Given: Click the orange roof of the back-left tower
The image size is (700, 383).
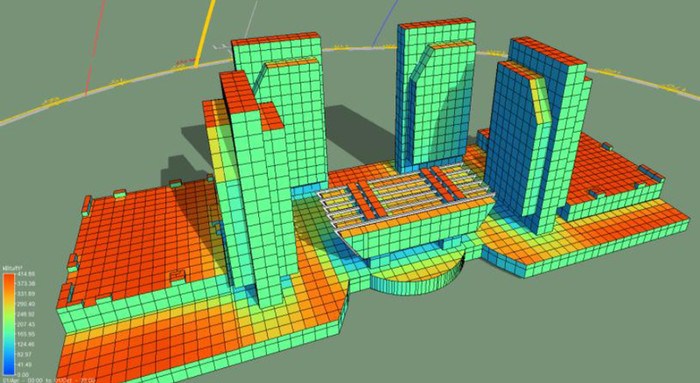Looking at the screenshot, I should point(276,40).
